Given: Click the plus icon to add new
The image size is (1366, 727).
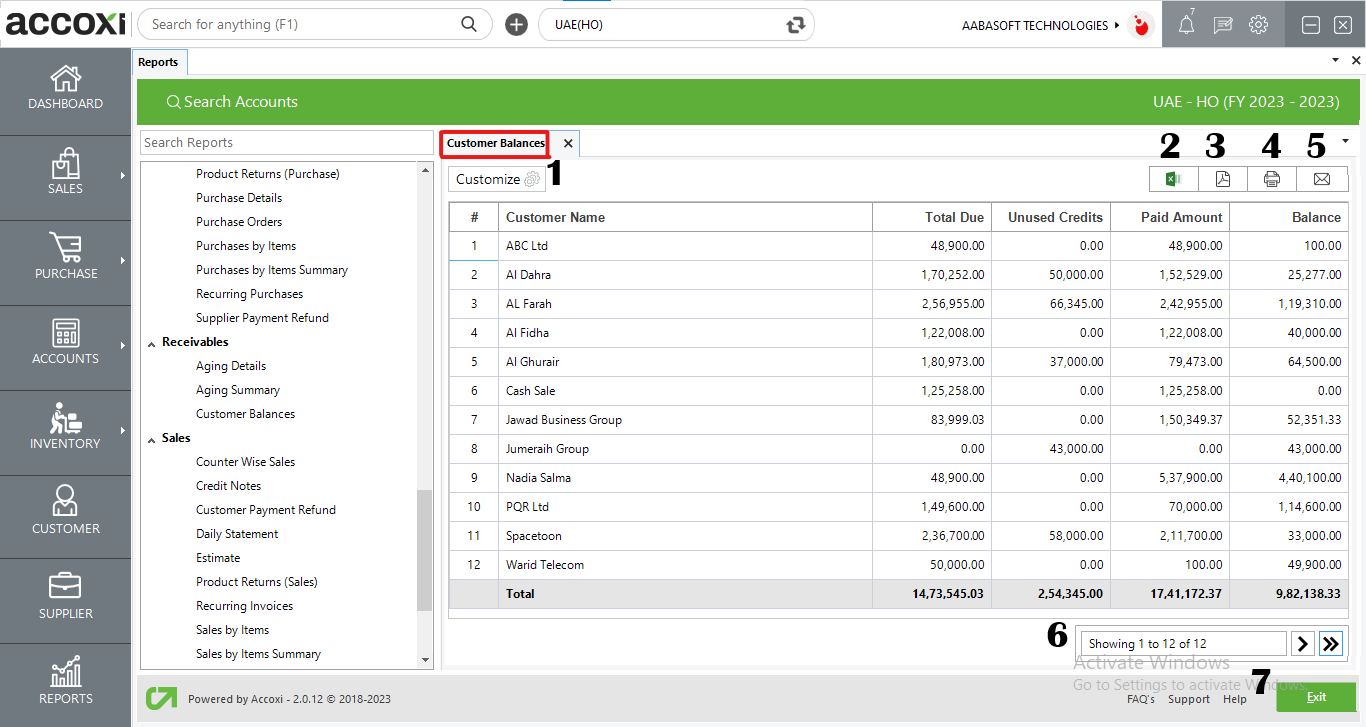Looking at the screenshot, I should [515, 23].
